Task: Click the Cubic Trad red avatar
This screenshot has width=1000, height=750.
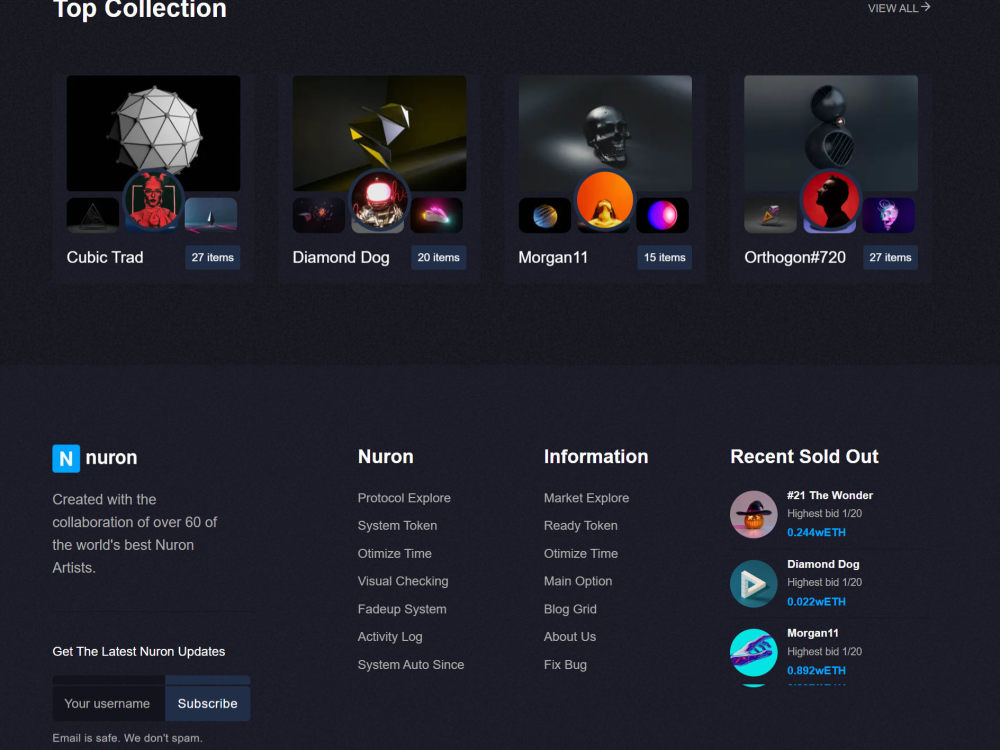Action: (153, 200)
